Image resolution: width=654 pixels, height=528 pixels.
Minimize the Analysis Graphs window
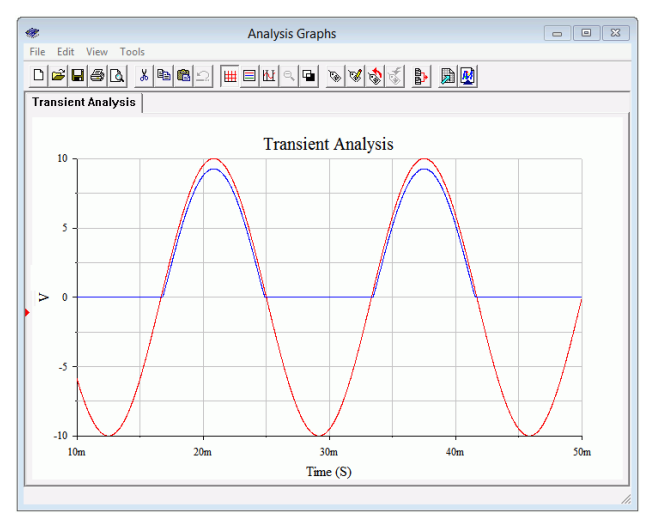(x=557, y=33)
